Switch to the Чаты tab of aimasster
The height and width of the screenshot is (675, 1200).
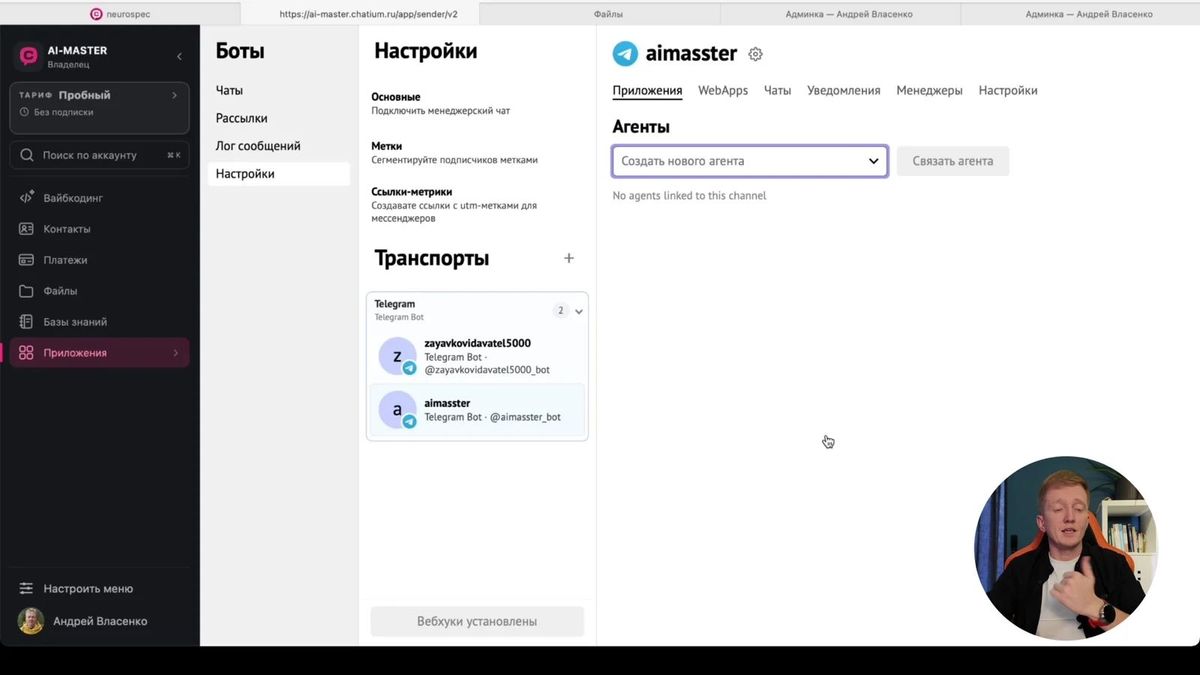777,90
